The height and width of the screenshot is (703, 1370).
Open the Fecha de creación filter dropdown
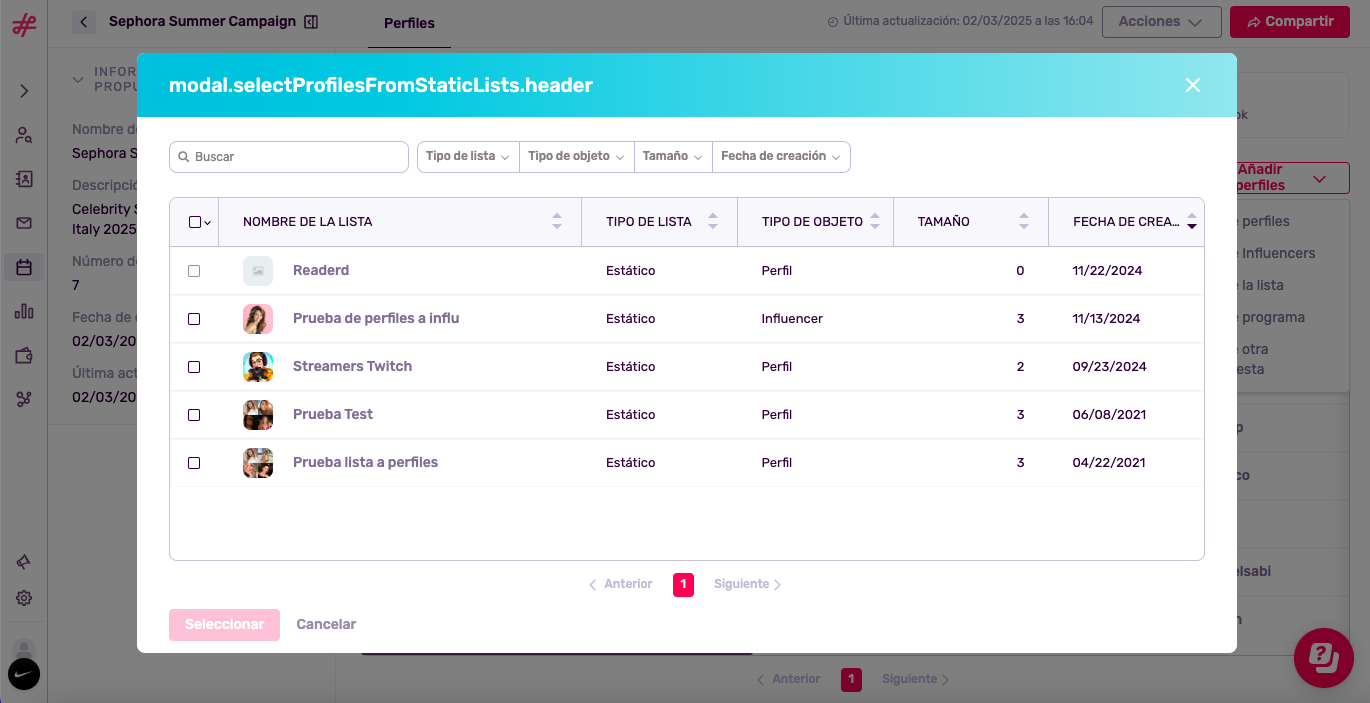coord(781,157)
